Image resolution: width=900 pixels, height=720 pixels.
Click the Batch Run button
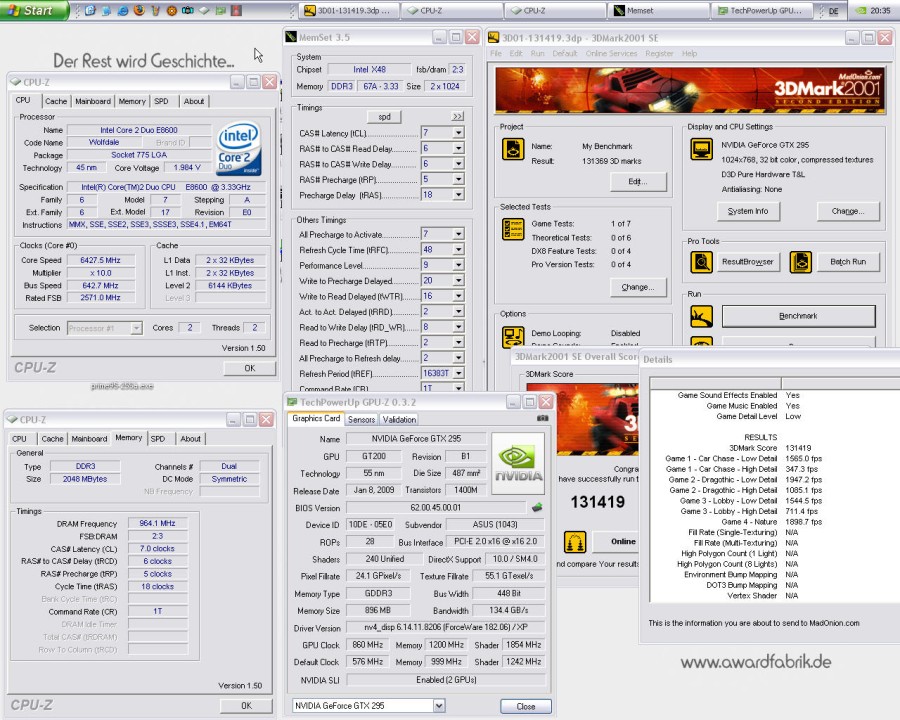click(848, 262)
